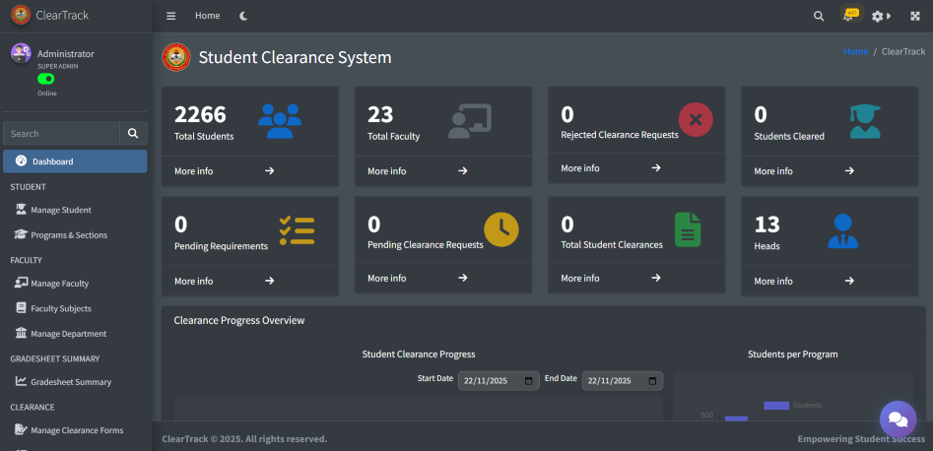
Task: Open More info for Total Student Clearances
Action: tap(637, 278)
